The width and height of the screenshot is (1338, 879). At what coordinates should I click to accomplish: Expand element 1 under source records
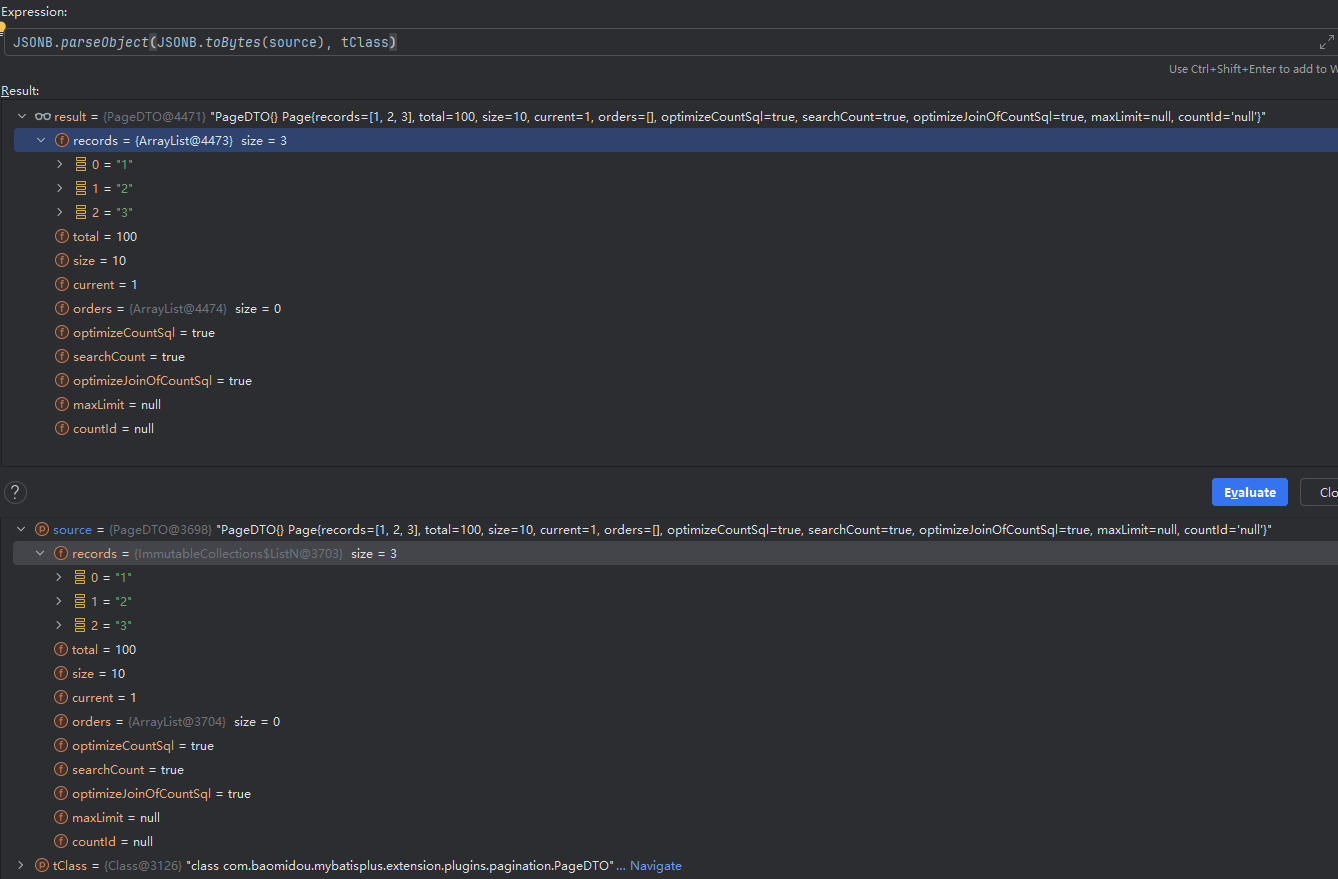click(x=59, y=602)
